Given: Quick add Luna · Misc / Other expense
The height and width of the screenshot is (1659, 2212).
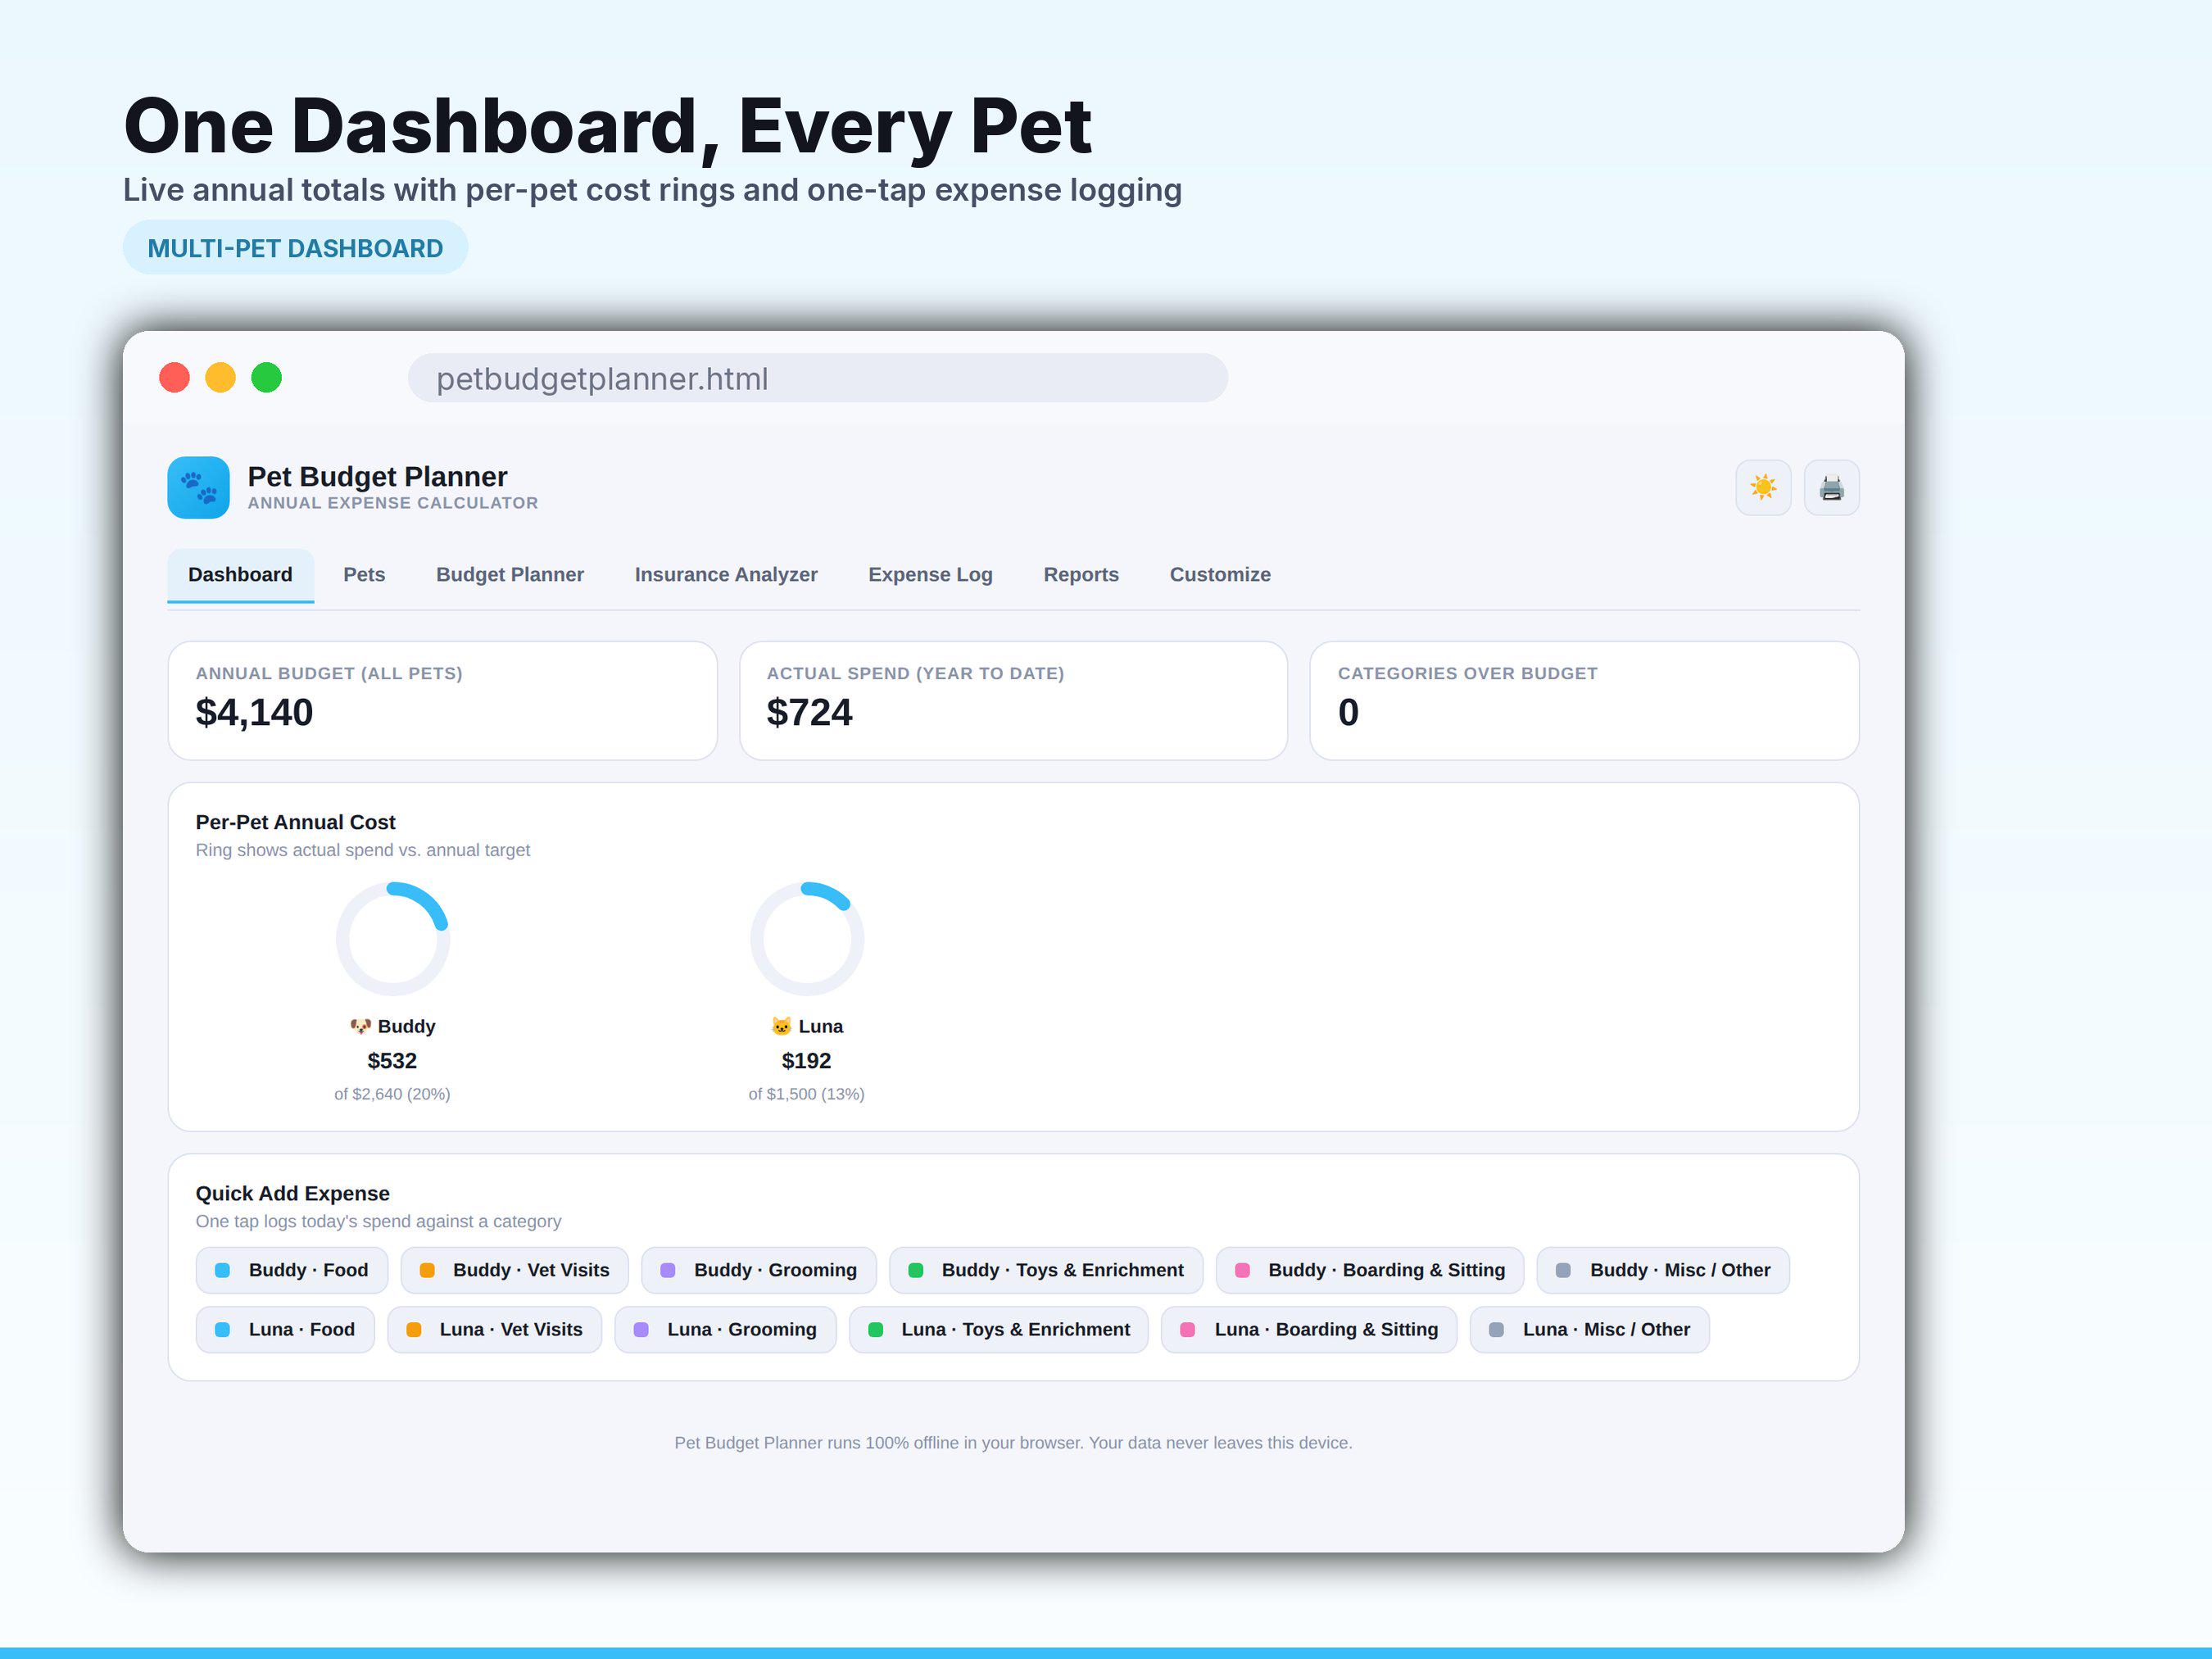Looking at the screenshot, I should coord(1589,1330).
